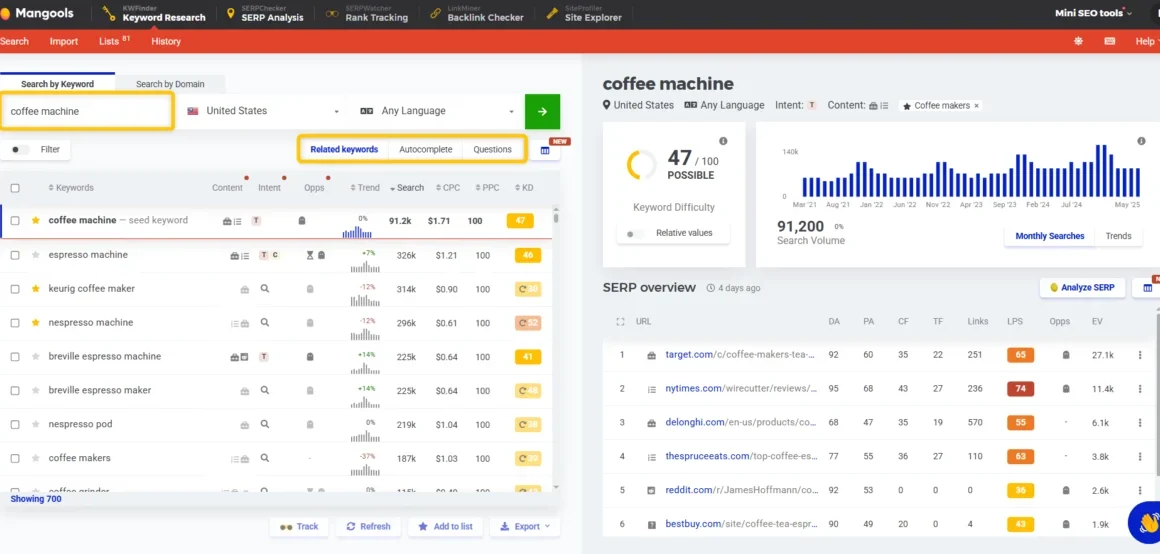Click search intent icon for keurig coffee maker

click(x=265, y=289)
